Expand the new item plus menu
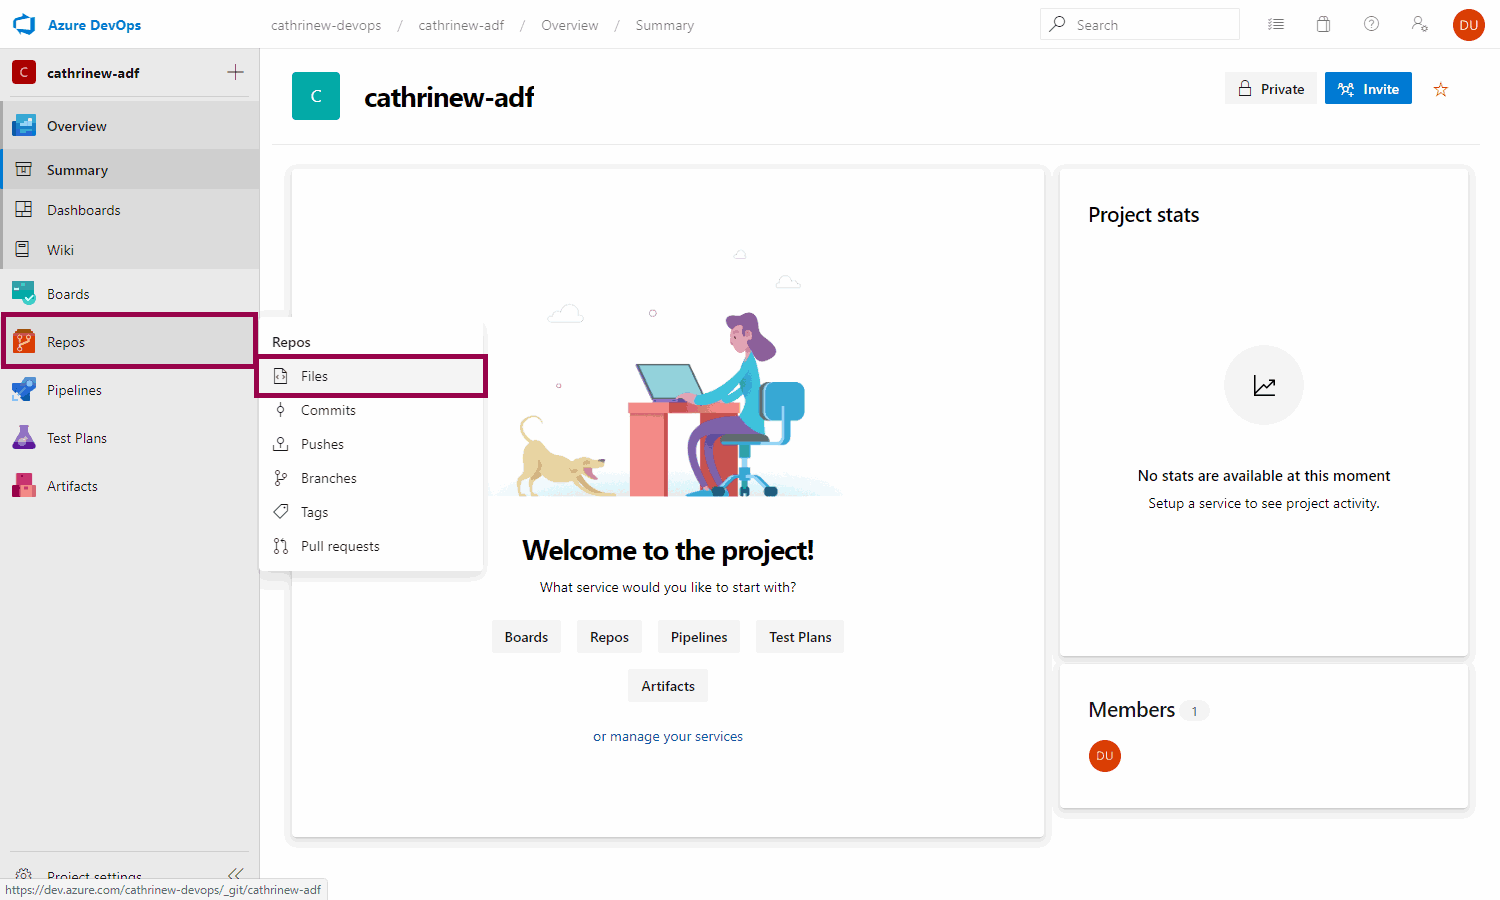This screenshot has width=1500, height=900. click(x=235, y=72)
